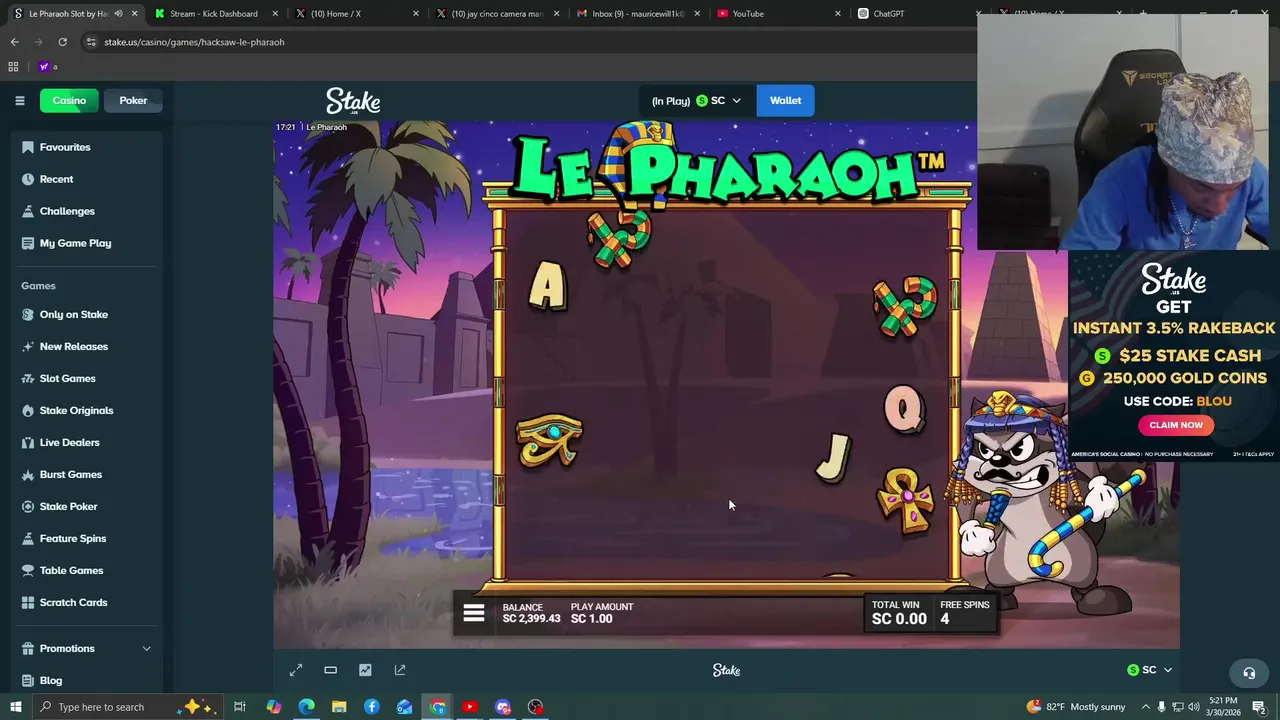
Task: Click the Promotions label
Action: click(x=67, y=648)
